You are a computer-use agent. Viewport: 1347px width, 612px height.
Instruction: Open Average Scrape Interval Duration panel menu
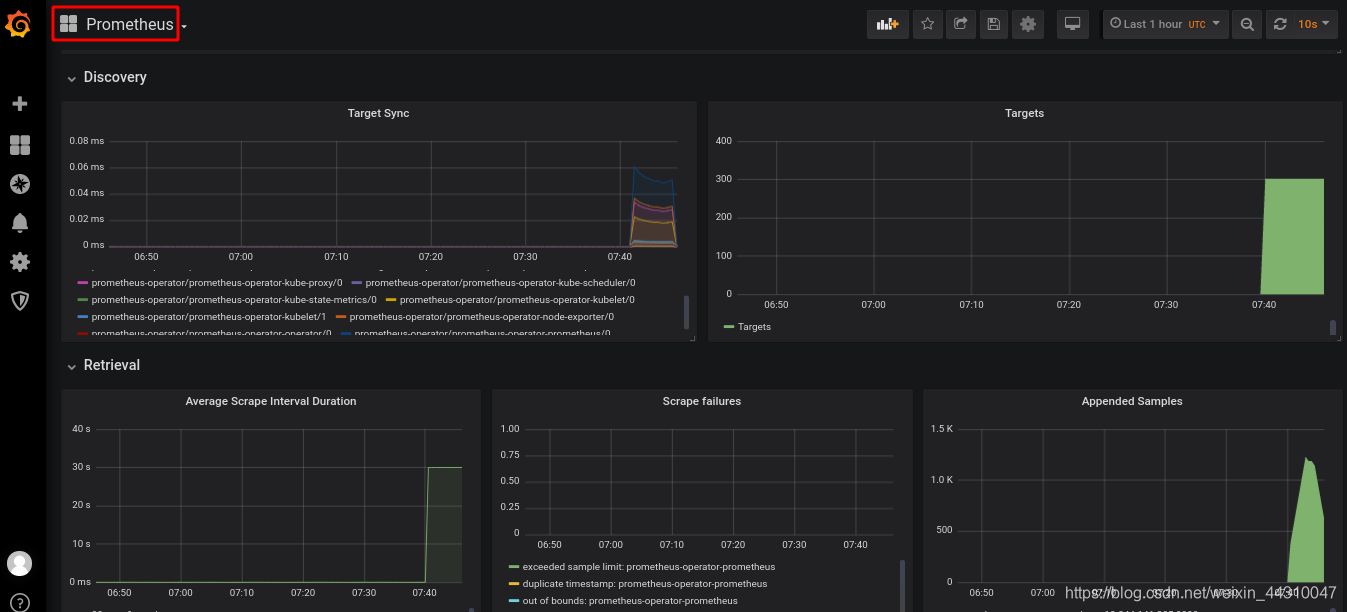point(271,401)
